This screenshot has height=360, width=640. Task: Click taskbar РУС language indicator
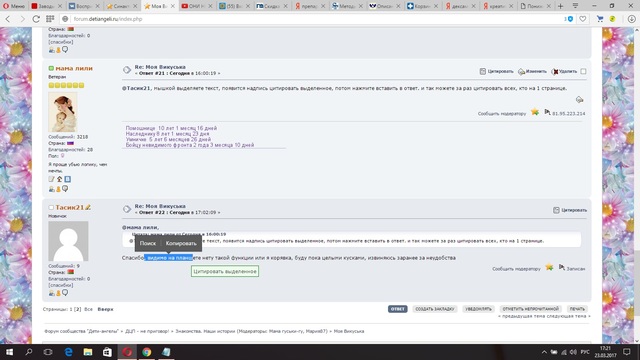point(585,352)
